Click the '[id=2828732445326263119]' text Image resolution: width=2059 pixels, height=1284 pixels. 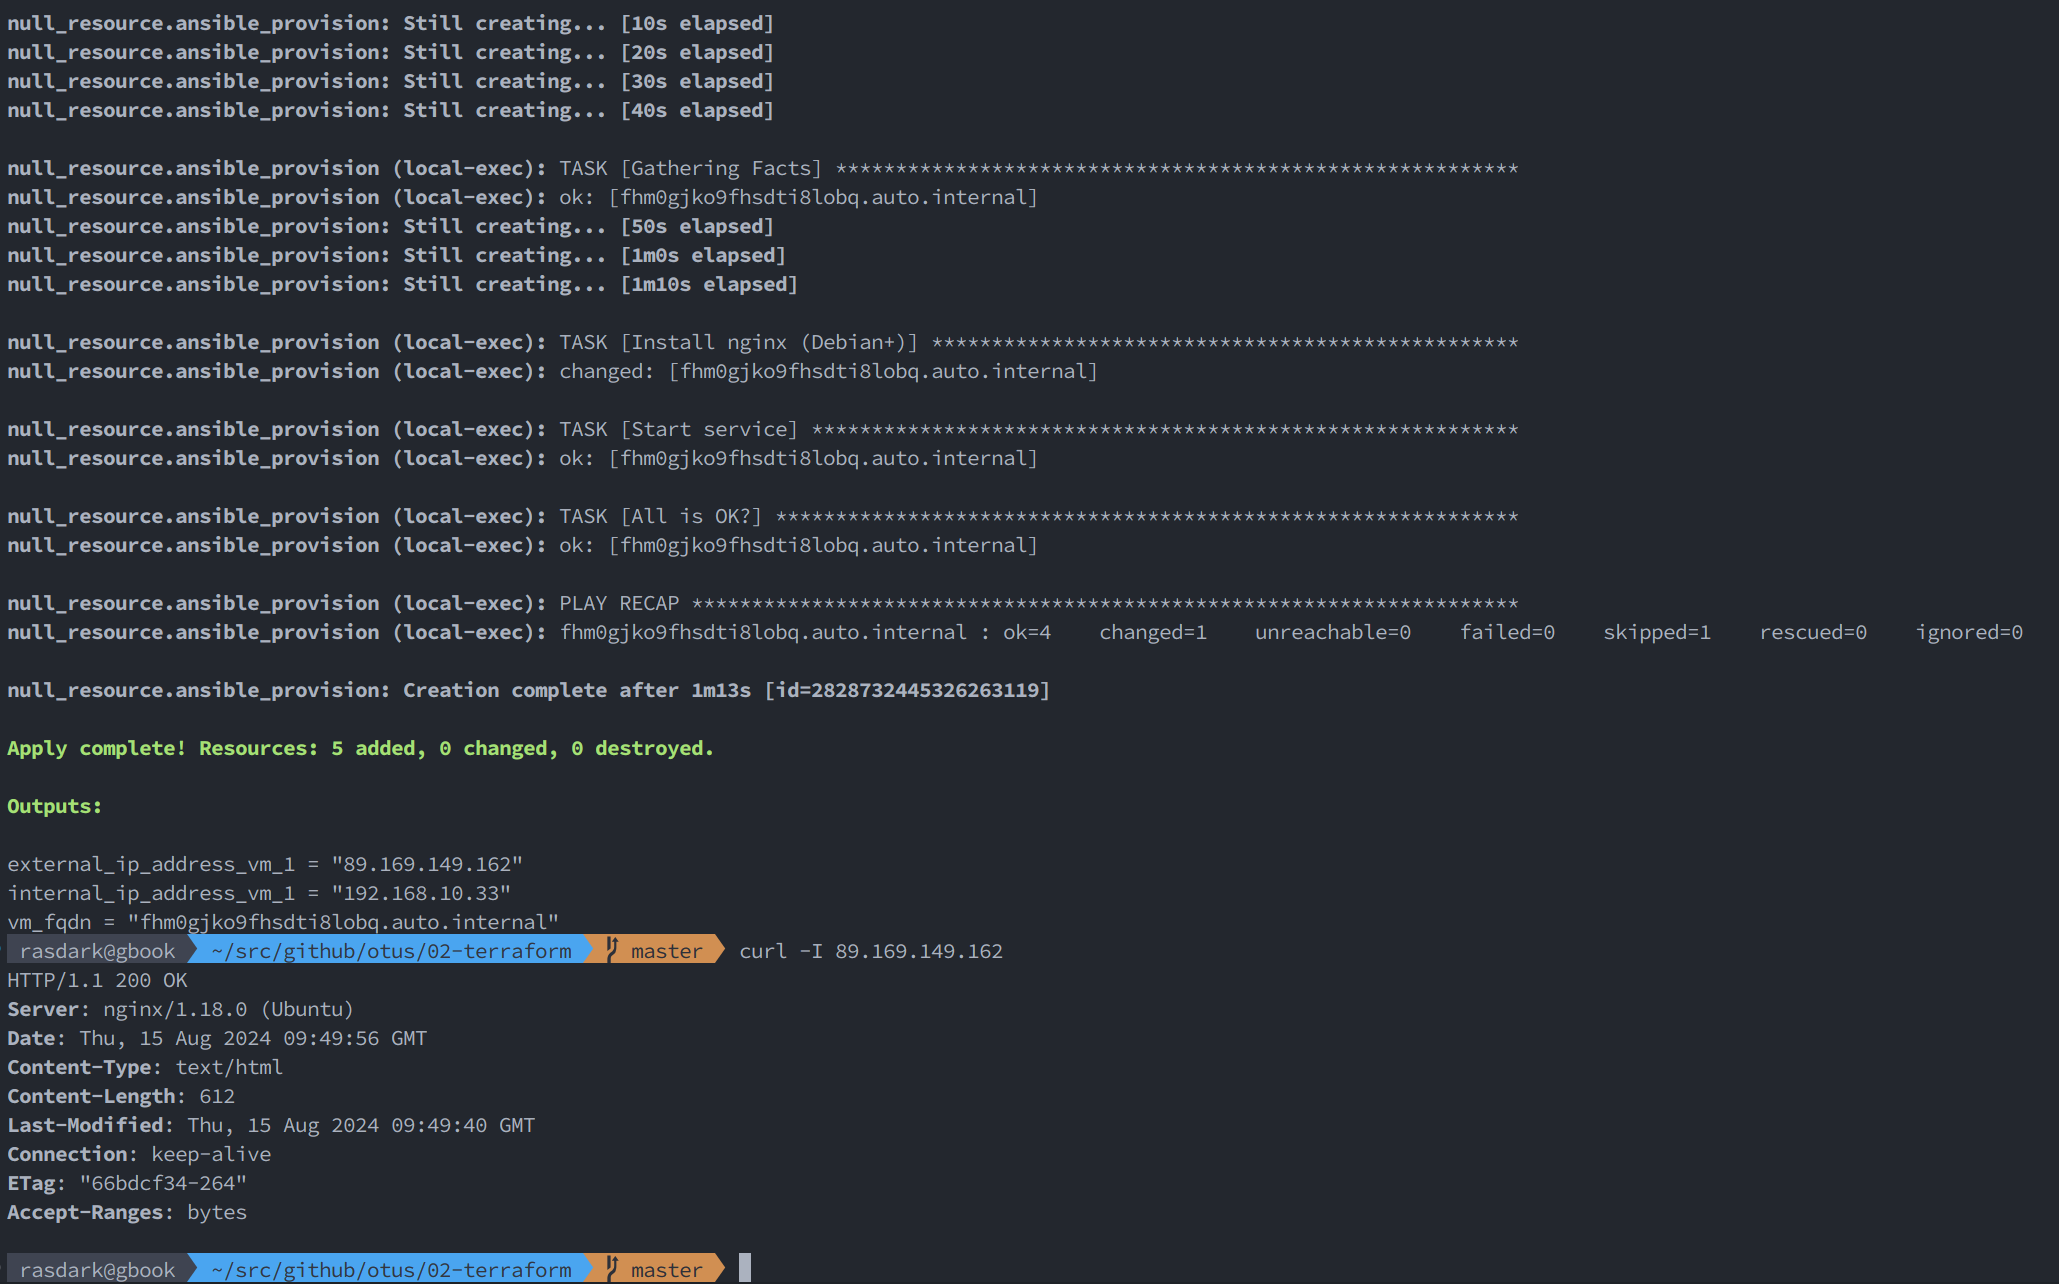coord(907,690)
